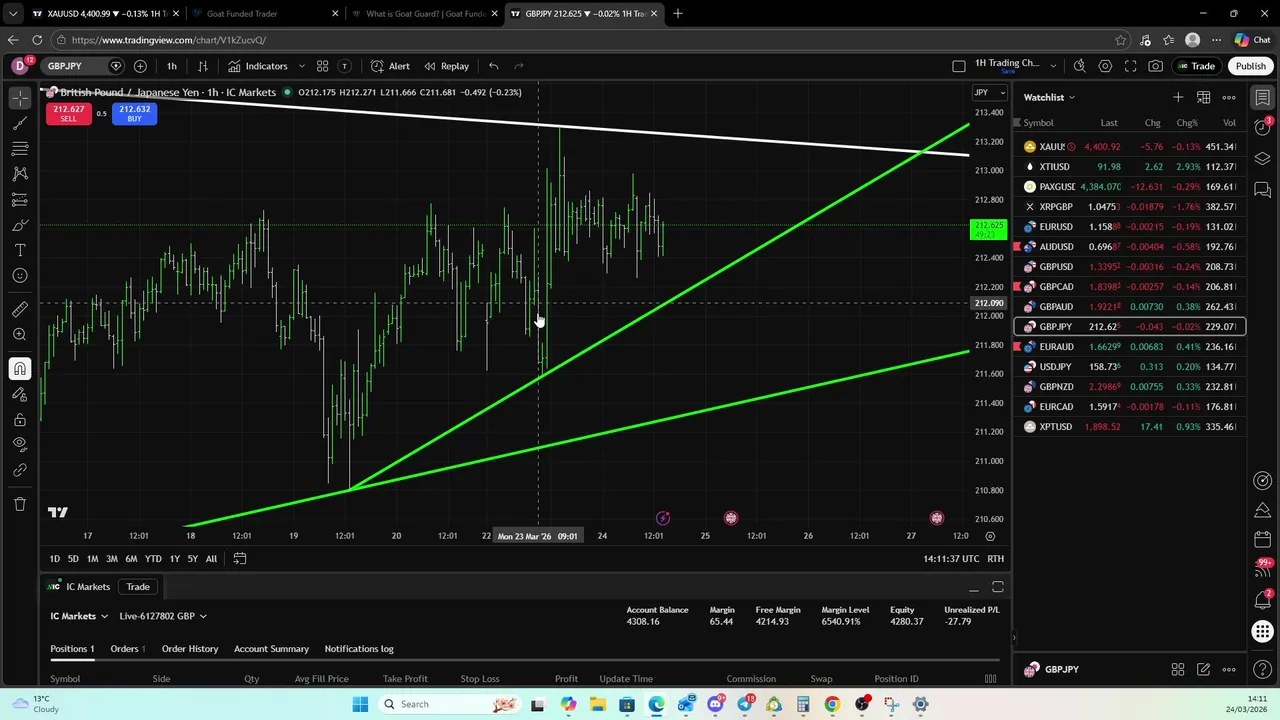Toggle fullscreen mode icon
This screenshot has height=720, width=1280.
click(x=1130, y=66)
